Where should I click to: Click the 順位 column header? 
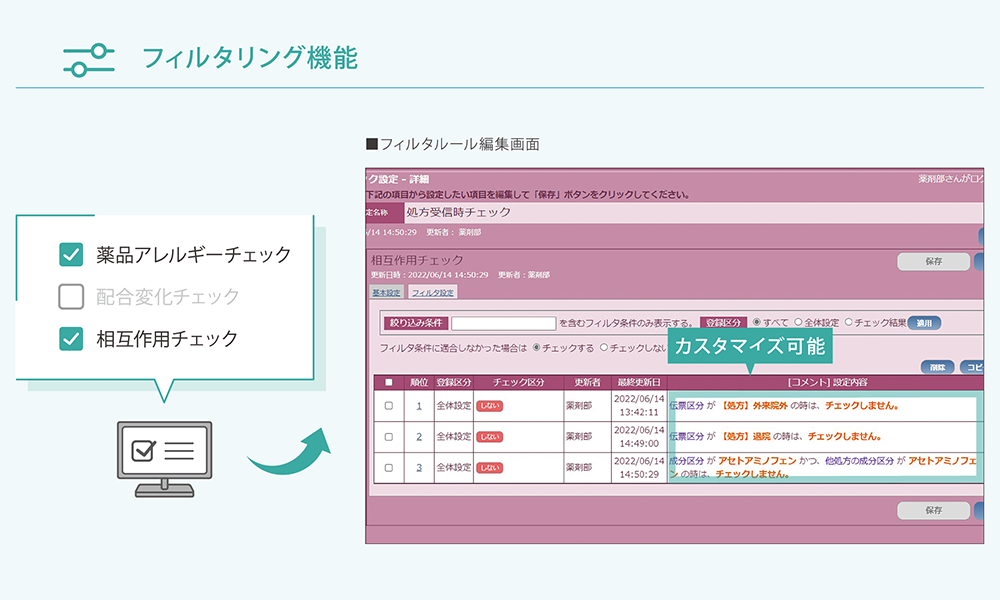tap(419, 383)
